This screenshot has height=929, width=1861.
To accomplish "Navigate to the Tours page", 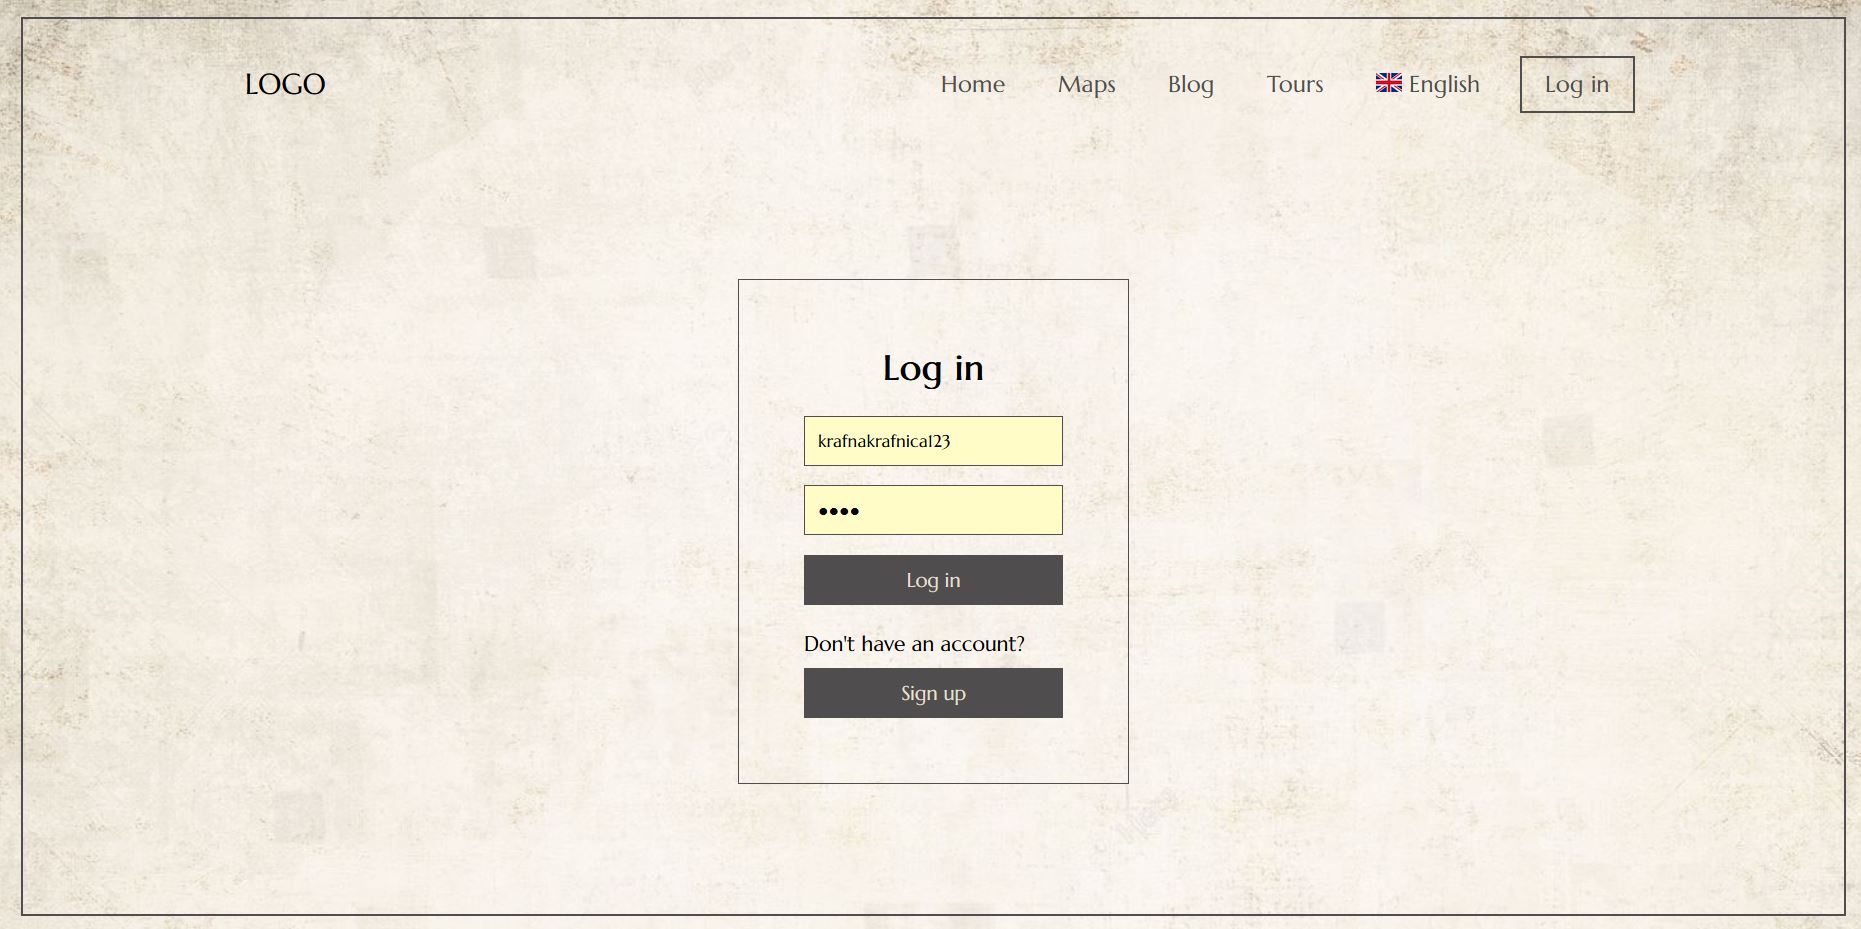I will click(x=1294, y=84).
